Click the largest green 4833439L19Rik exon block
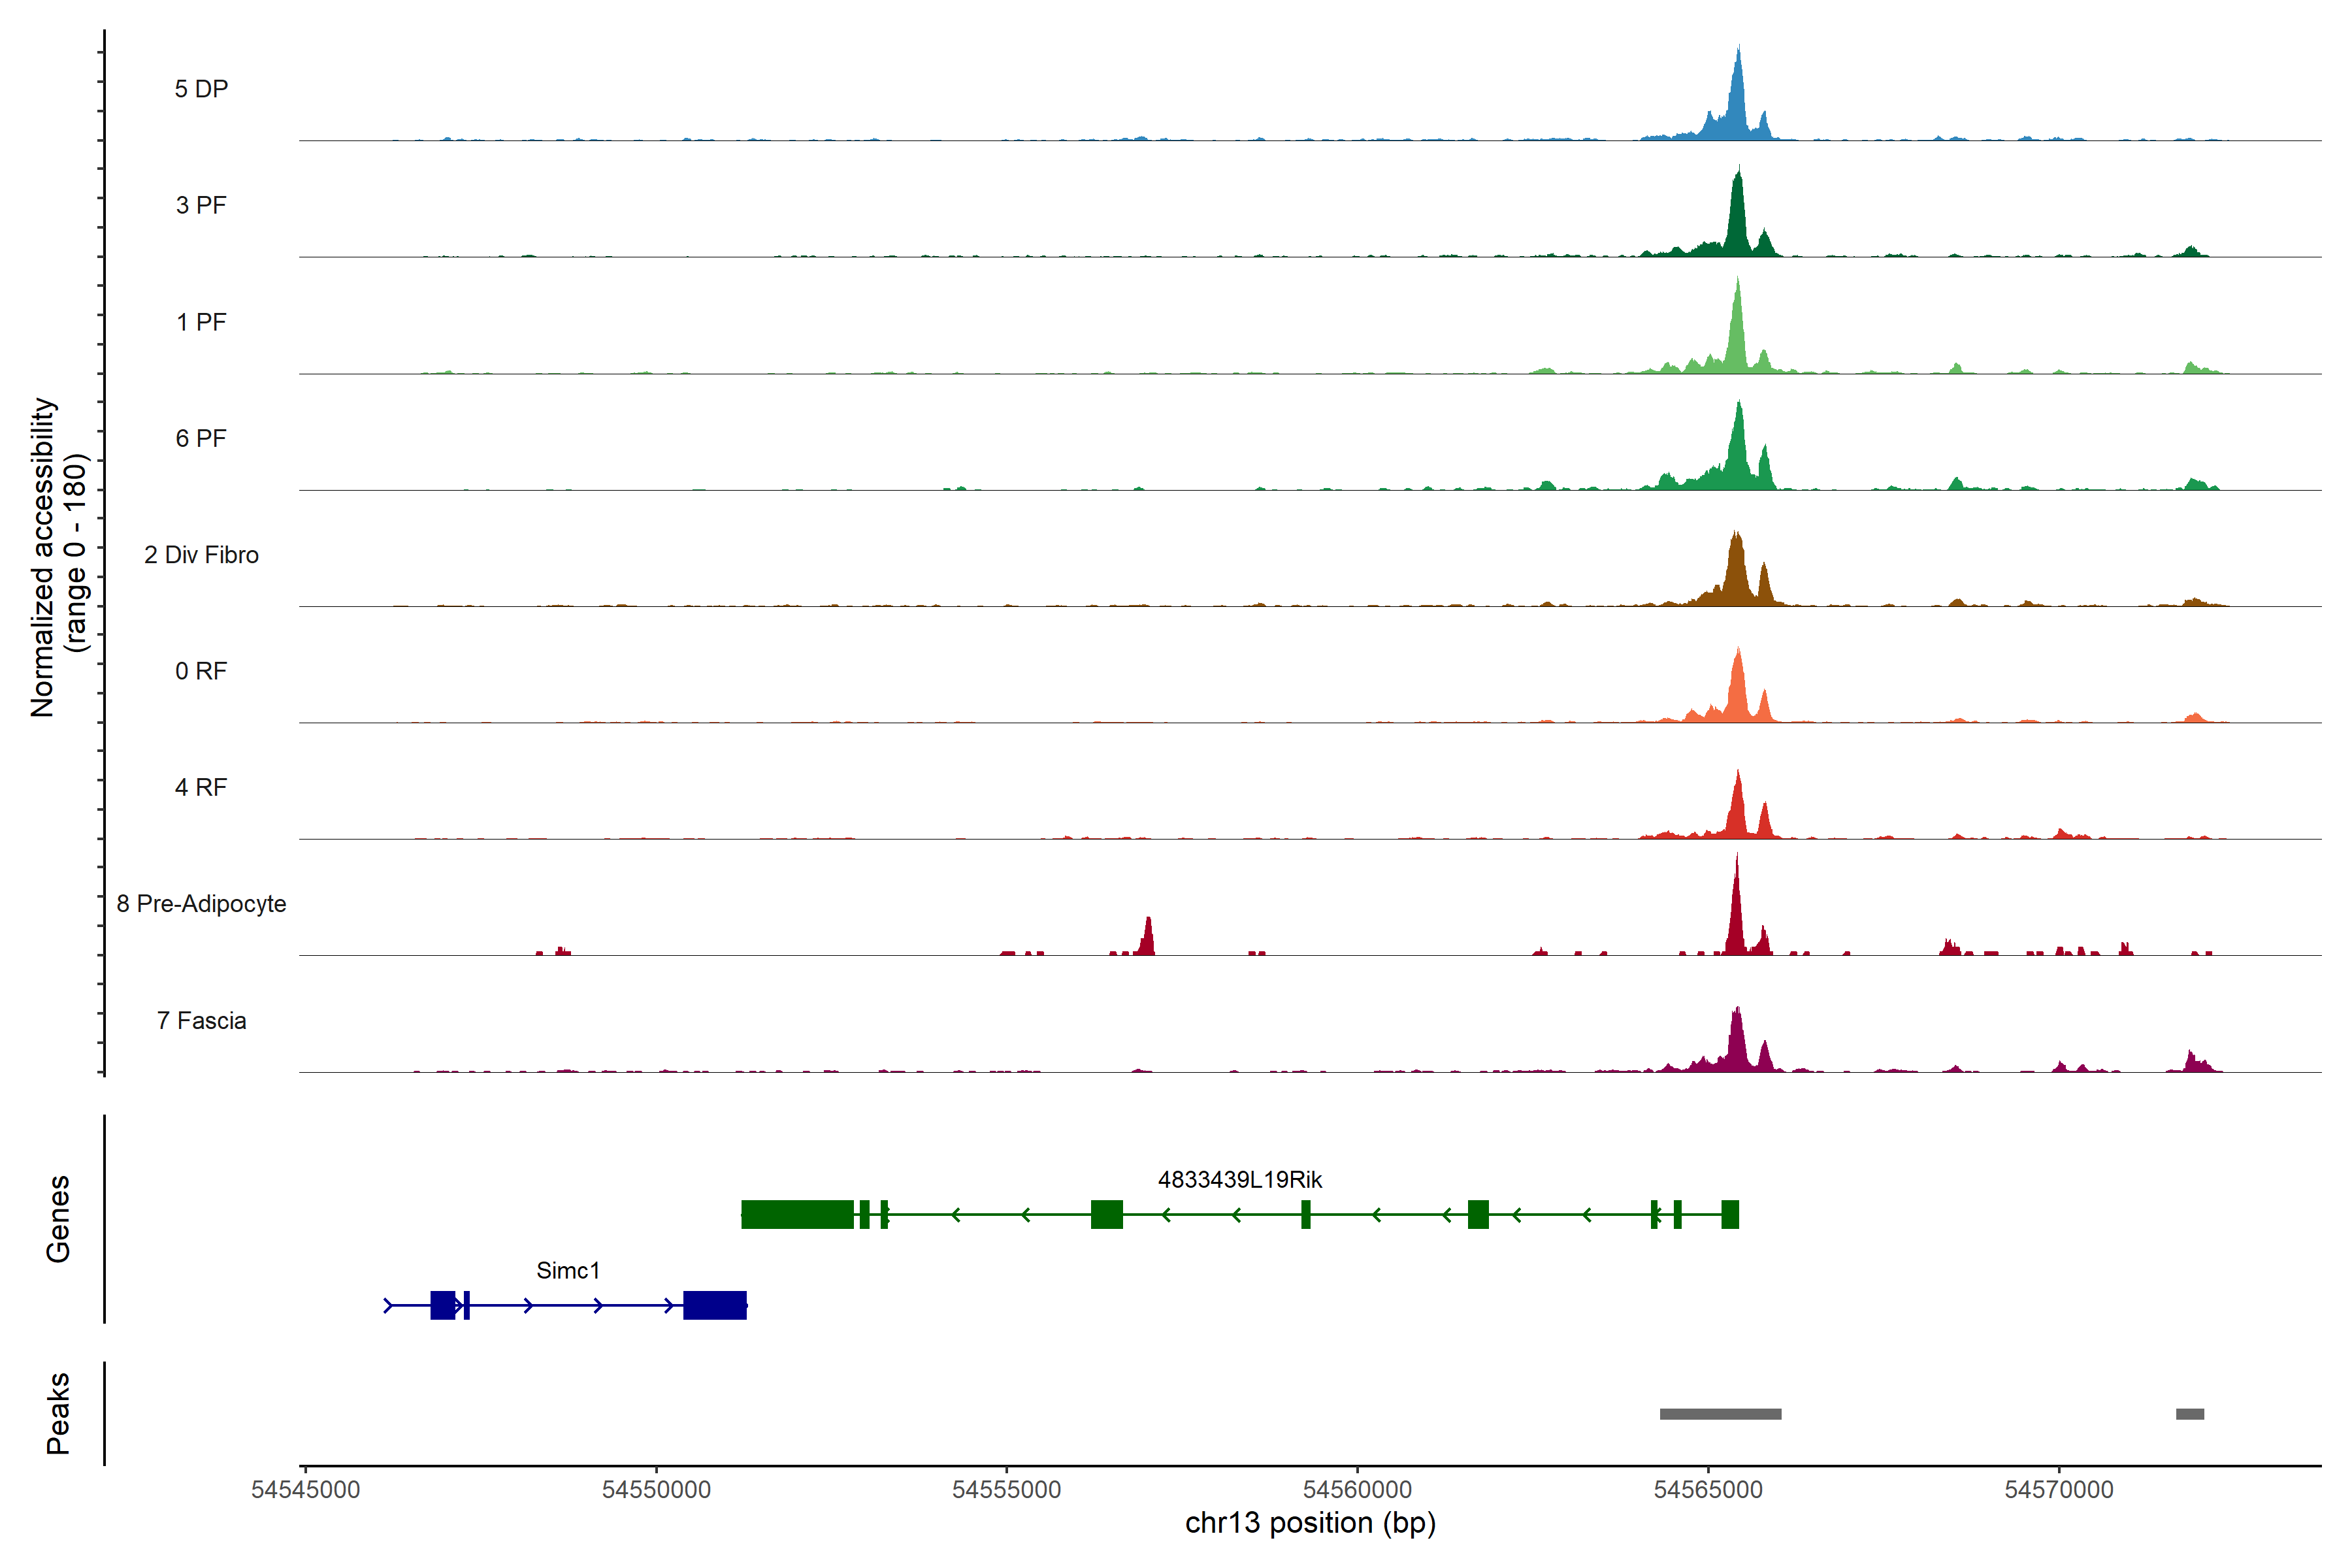The width and height of the screenshot is (2352, 1568). tap(797, 1214)
